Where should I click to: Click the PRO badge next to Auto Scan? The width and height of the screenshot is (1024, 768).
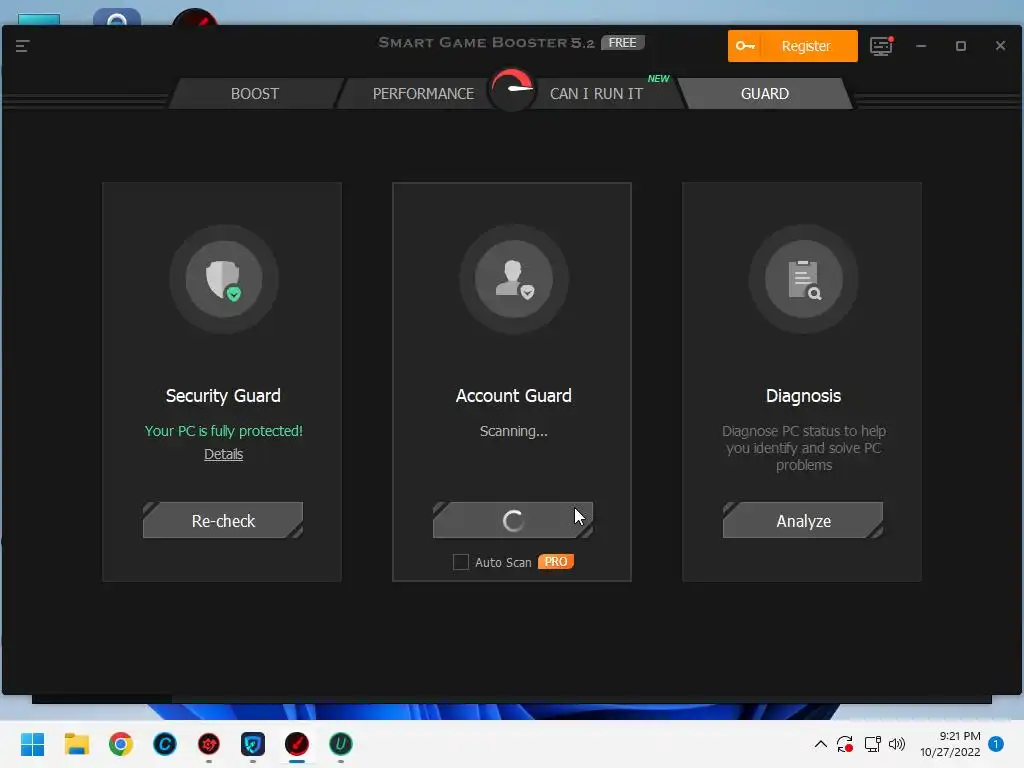(556, 562)
